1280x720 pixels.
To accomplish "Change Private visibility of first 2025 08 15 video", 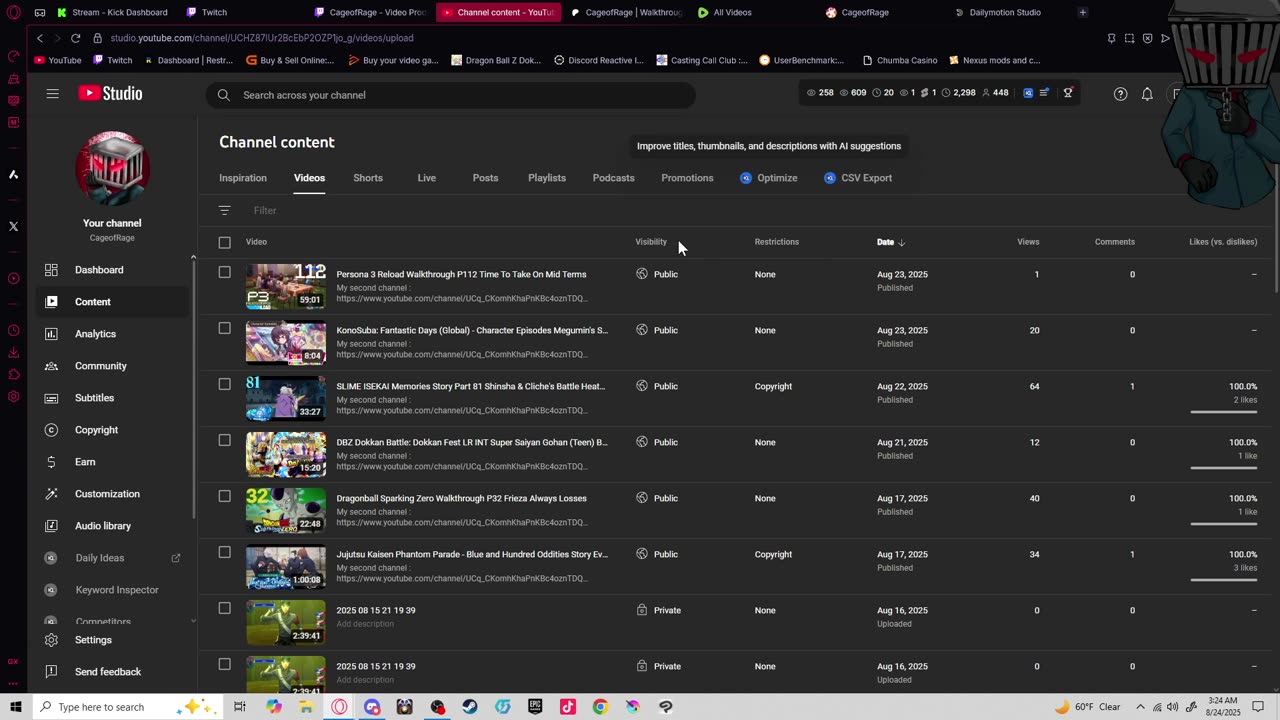I will (658, 610).
